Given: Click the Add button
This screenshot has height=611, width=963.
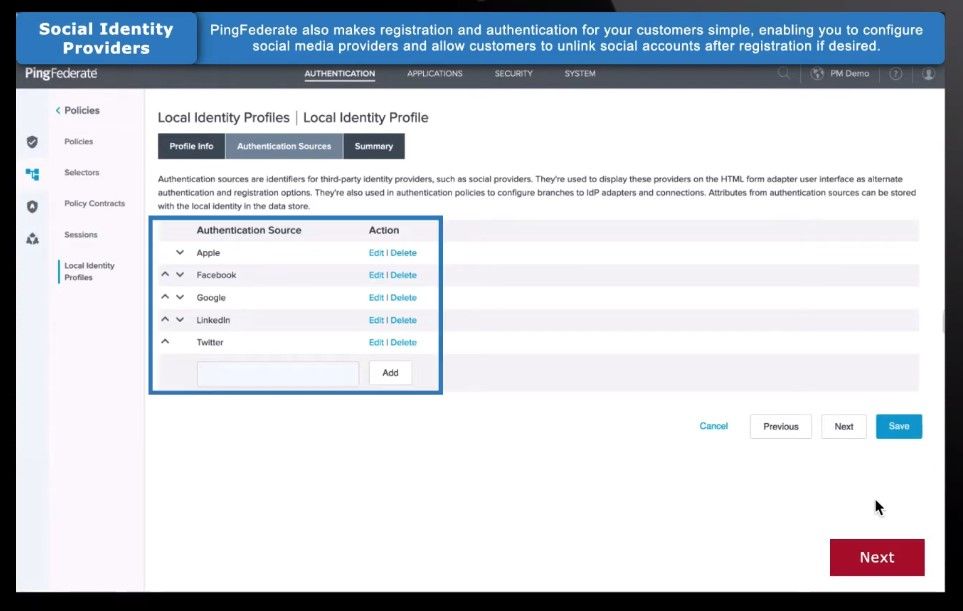Looking at the screenshot, I should 391,373.
